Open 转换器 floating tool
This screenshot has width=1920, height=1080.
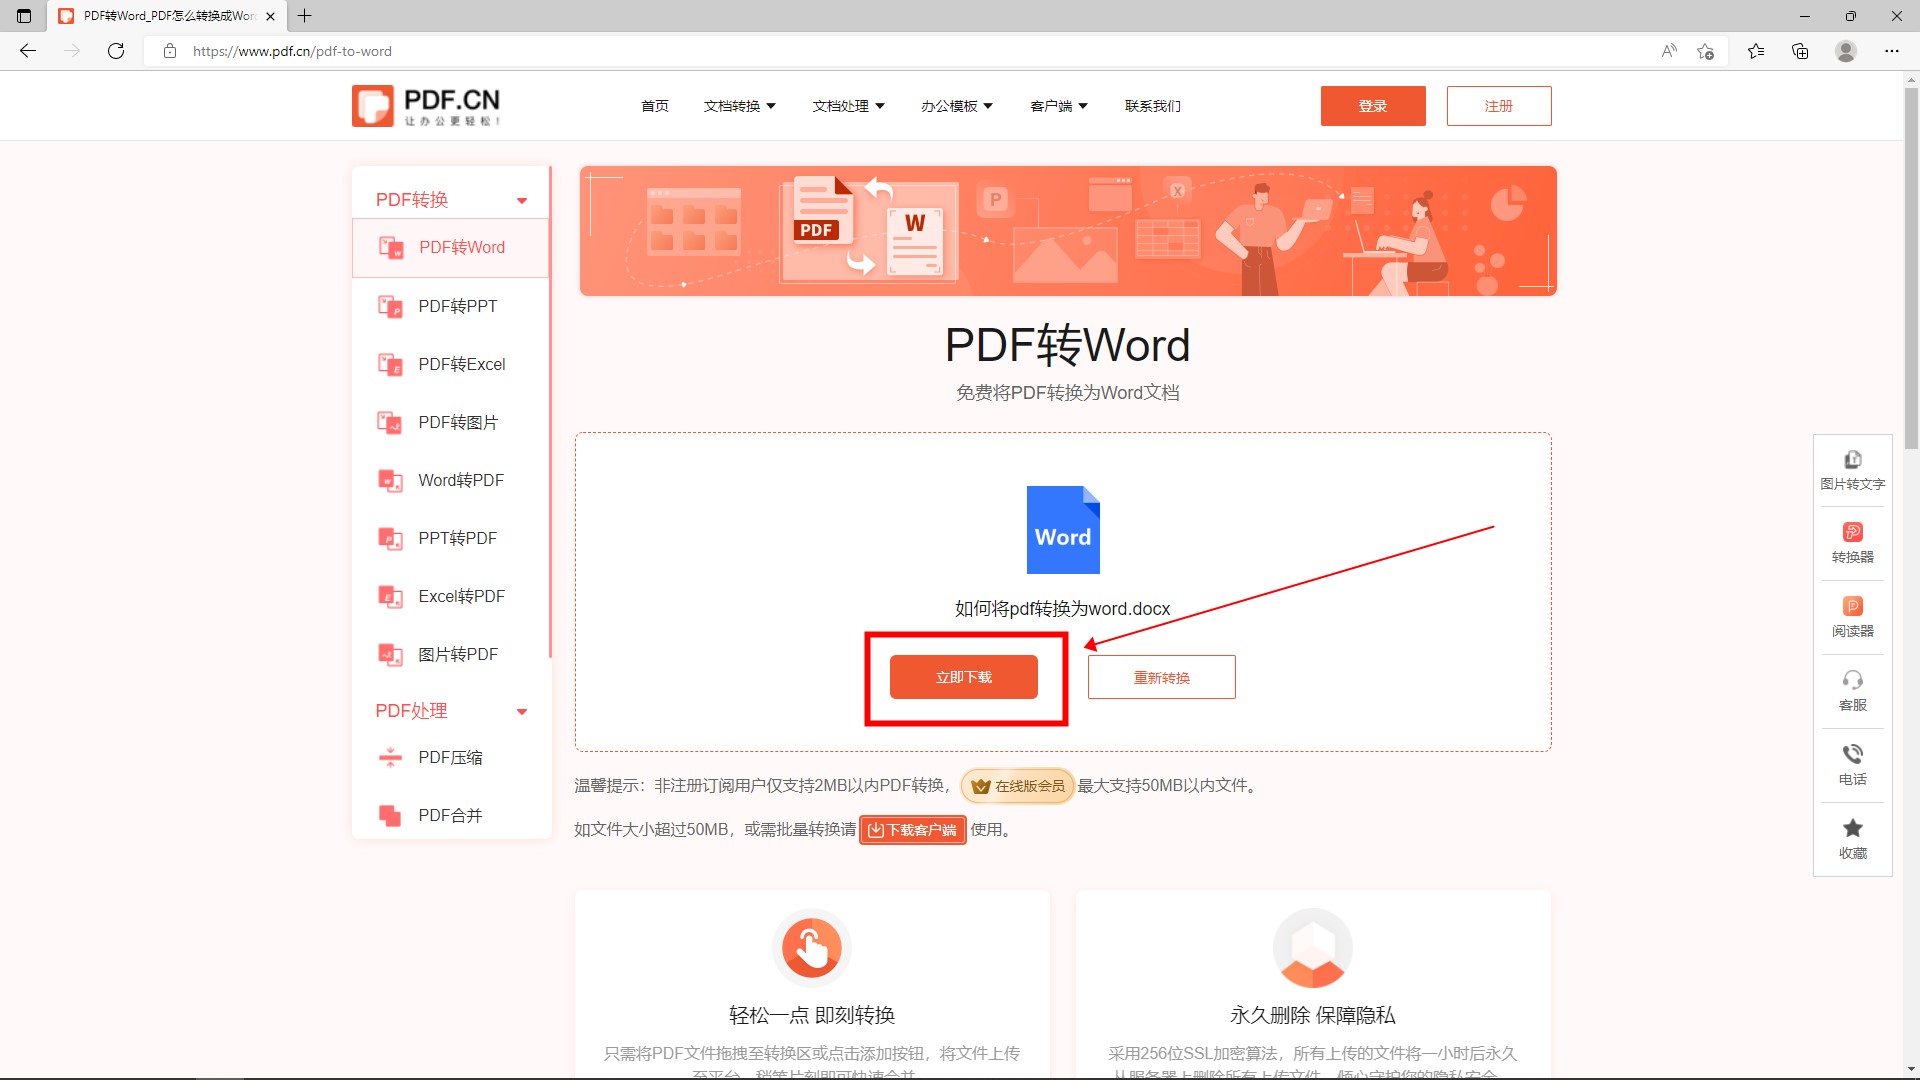click(1852, 544)
